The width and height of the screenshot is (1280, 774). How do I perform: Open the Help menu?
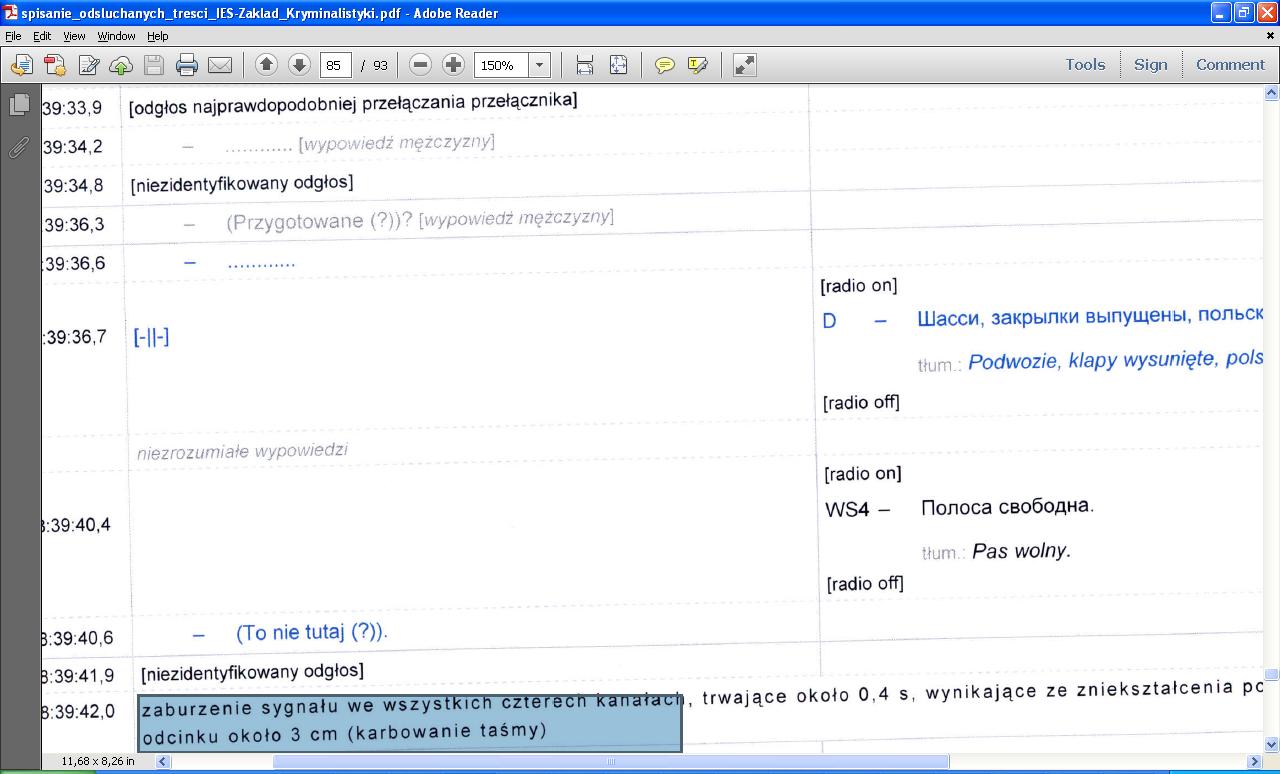coord(158,36)
